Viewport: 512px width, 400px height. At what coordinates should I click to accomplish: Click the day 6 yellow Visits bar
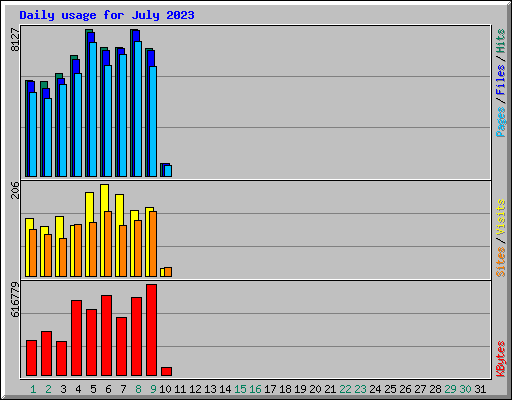coord(104,230)
